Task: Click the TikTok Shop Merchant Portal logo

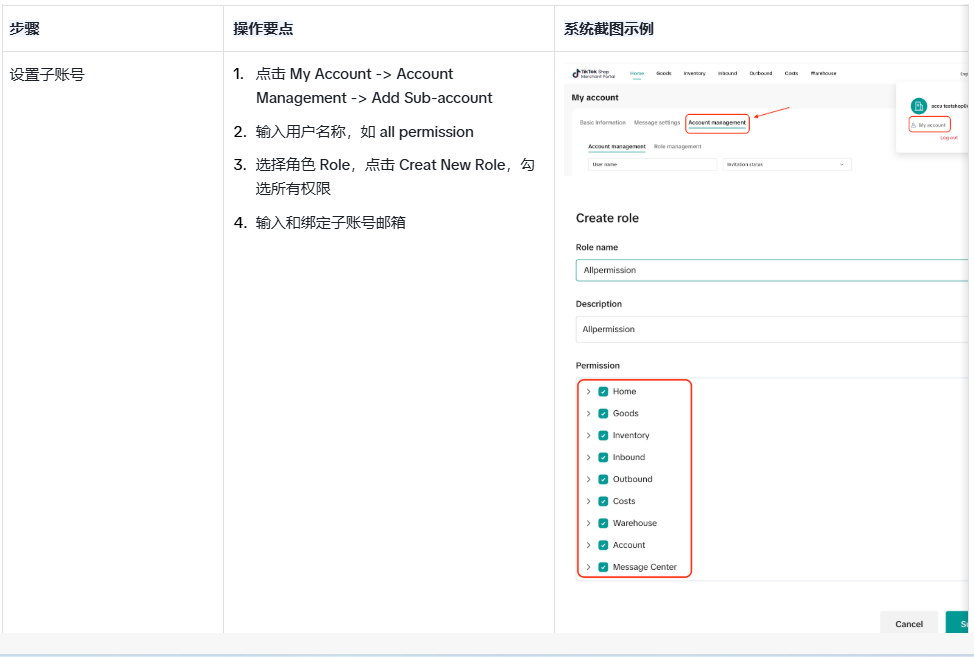Action: (x=594, y=74)
